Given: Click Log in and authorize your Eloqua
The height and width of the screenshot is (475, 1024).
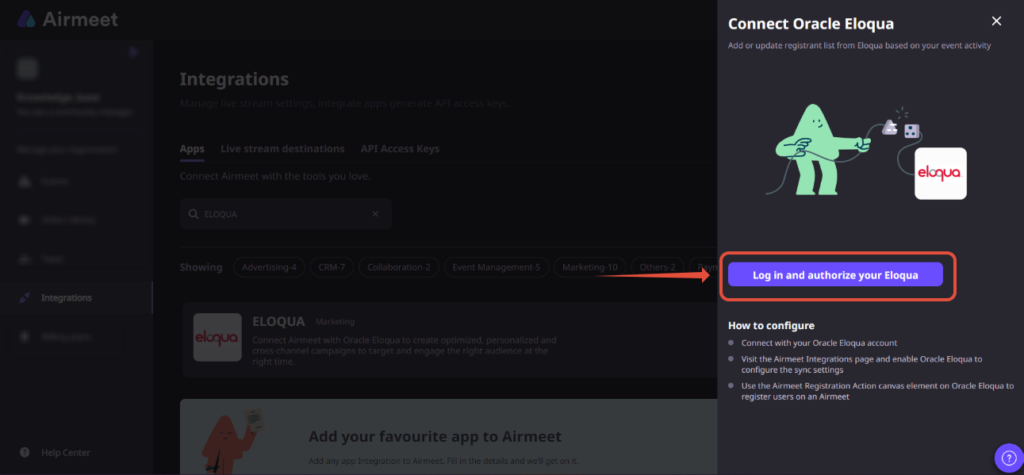Looking at the screenshot, I should pyautogui.click(x=835, y=275).
